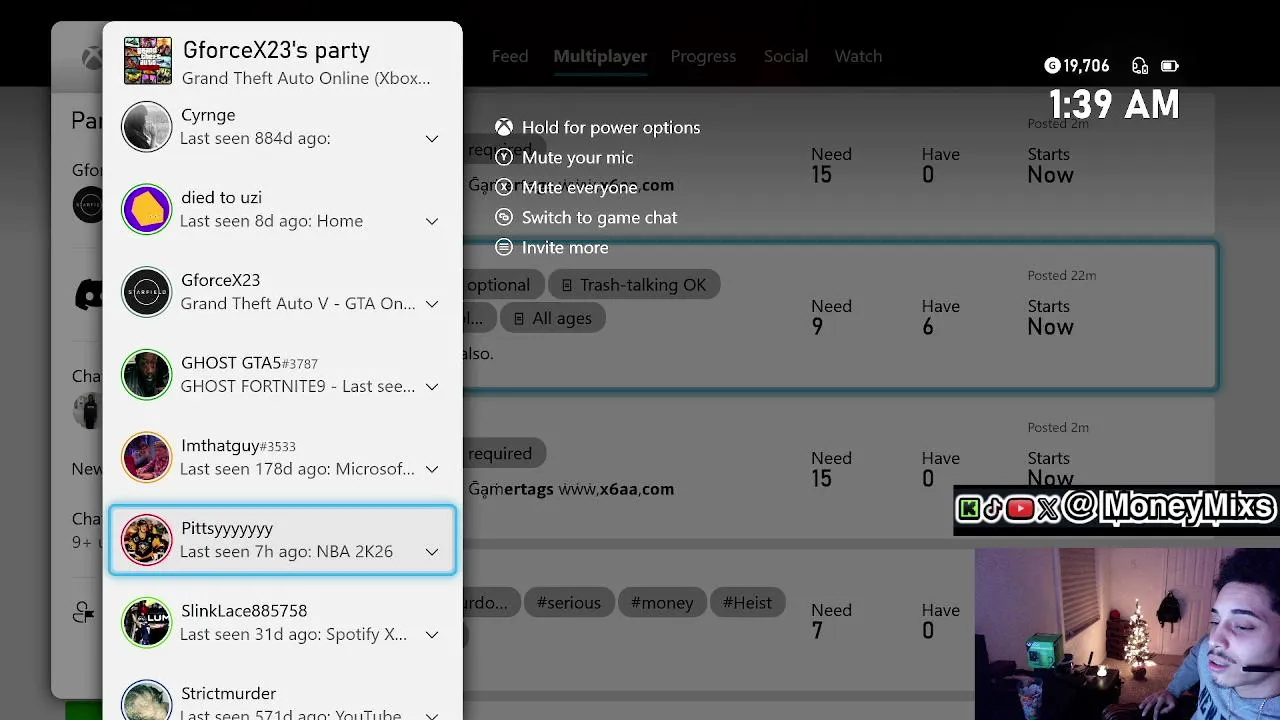Expand SlinkLace885758's chevron

pos(432,635)
